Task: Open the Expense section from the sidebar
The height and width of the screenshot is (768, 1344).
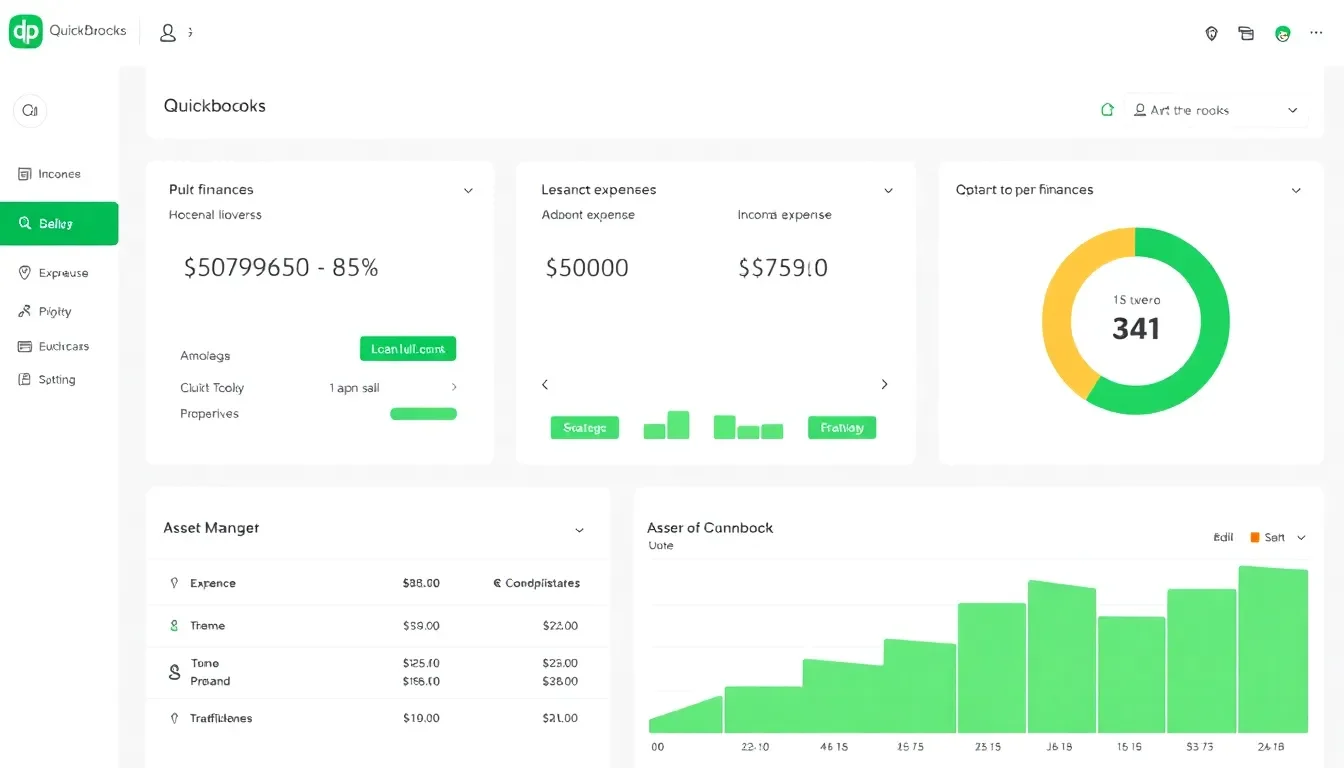Action: 58,272
